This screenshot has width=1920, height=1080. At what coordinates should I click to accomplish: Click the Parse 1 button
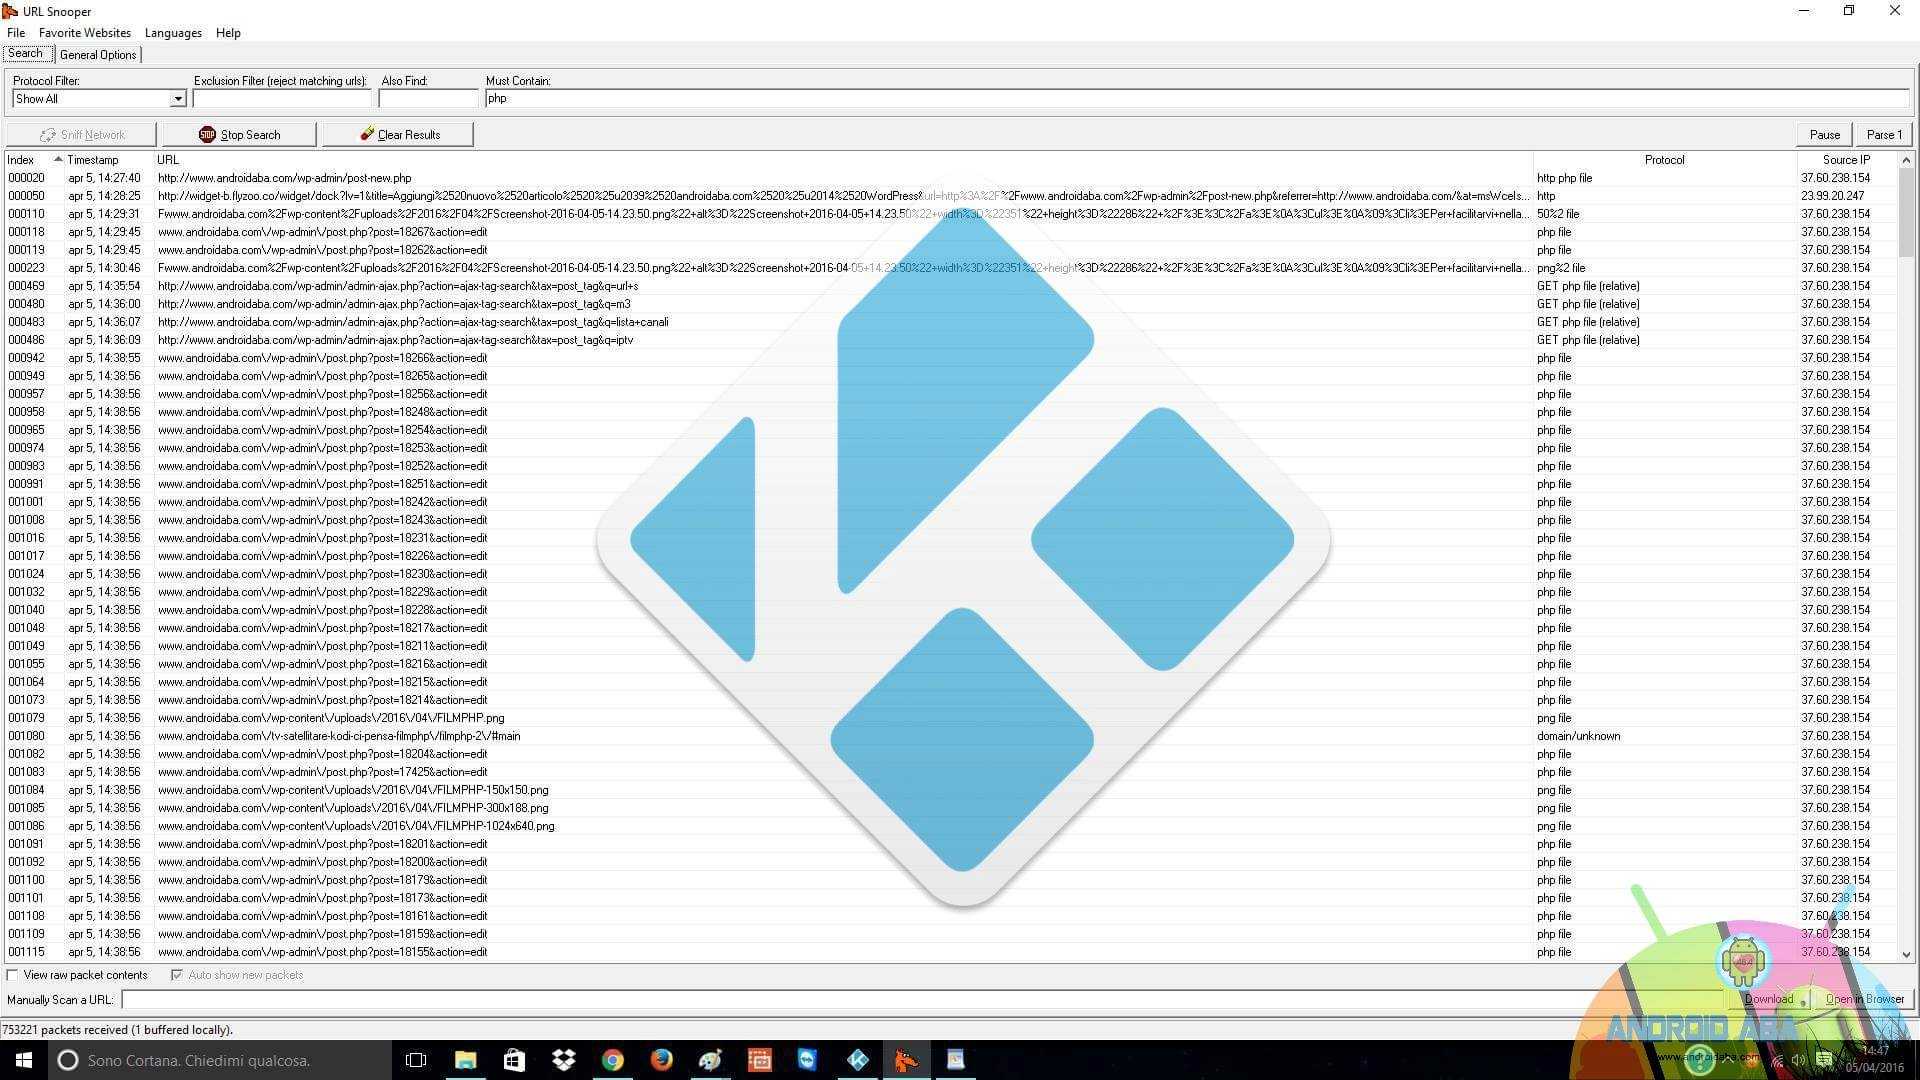[1884, 135]
